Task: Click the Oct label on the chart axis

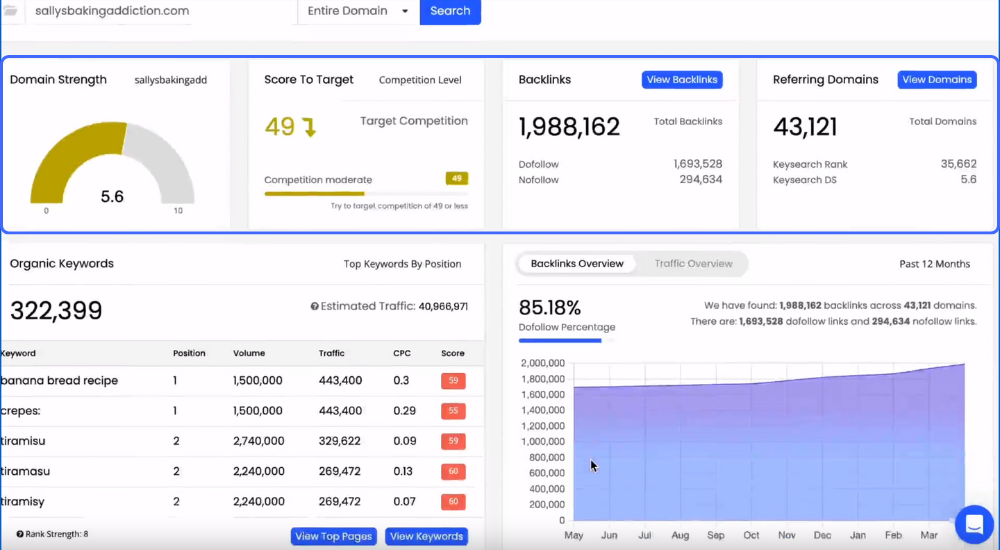Action: (751, 535)
